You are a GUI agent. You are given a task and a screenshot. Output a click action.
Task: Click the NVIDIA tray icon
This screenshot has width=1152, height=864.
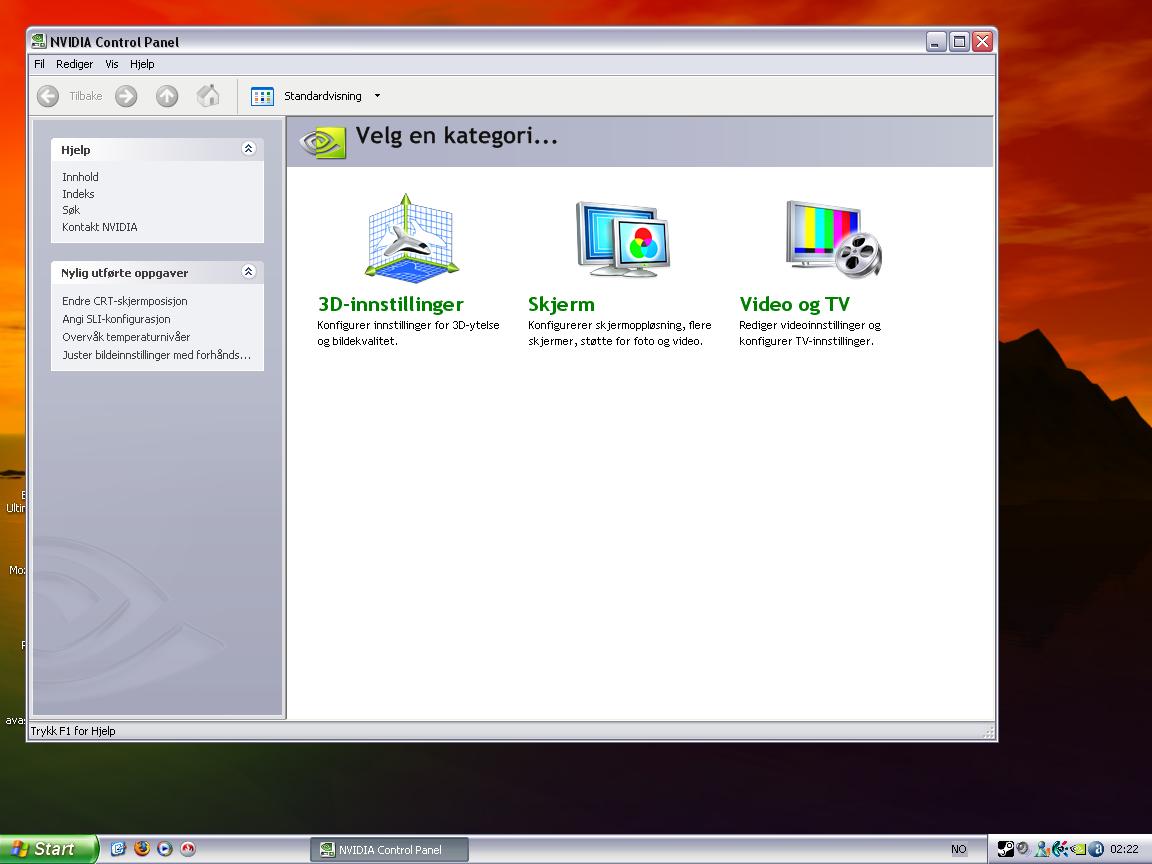point(1078,849)
